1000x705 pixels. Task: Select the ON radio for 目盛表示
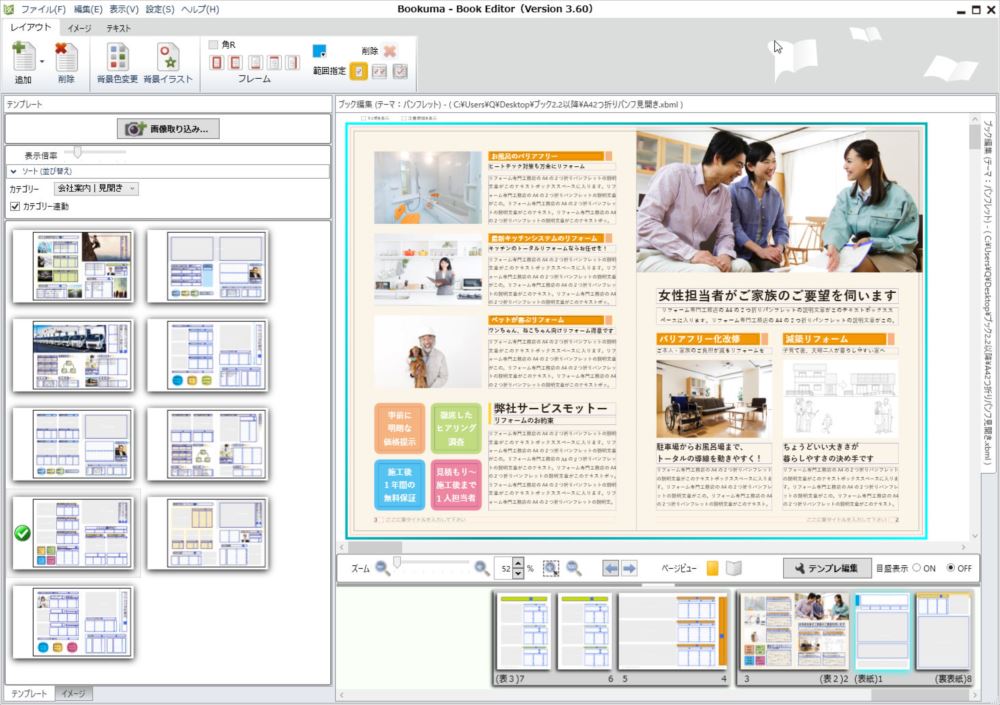(x=916, y=568)
